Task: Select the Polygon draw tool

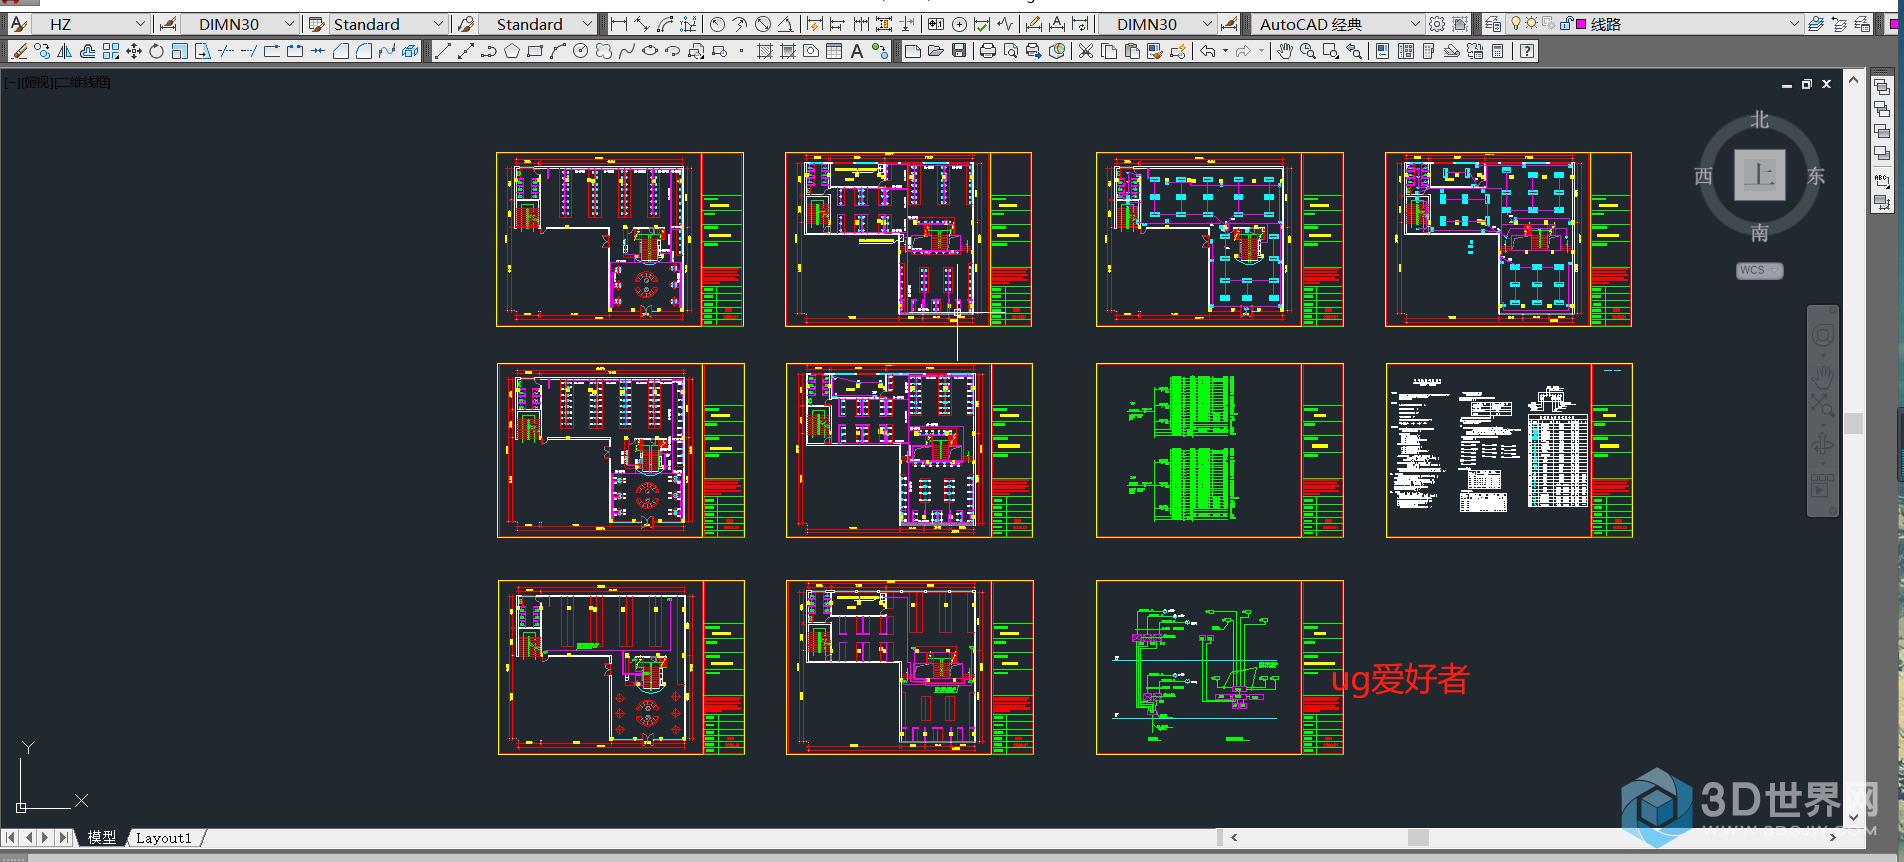Action: tap(512, 51)
